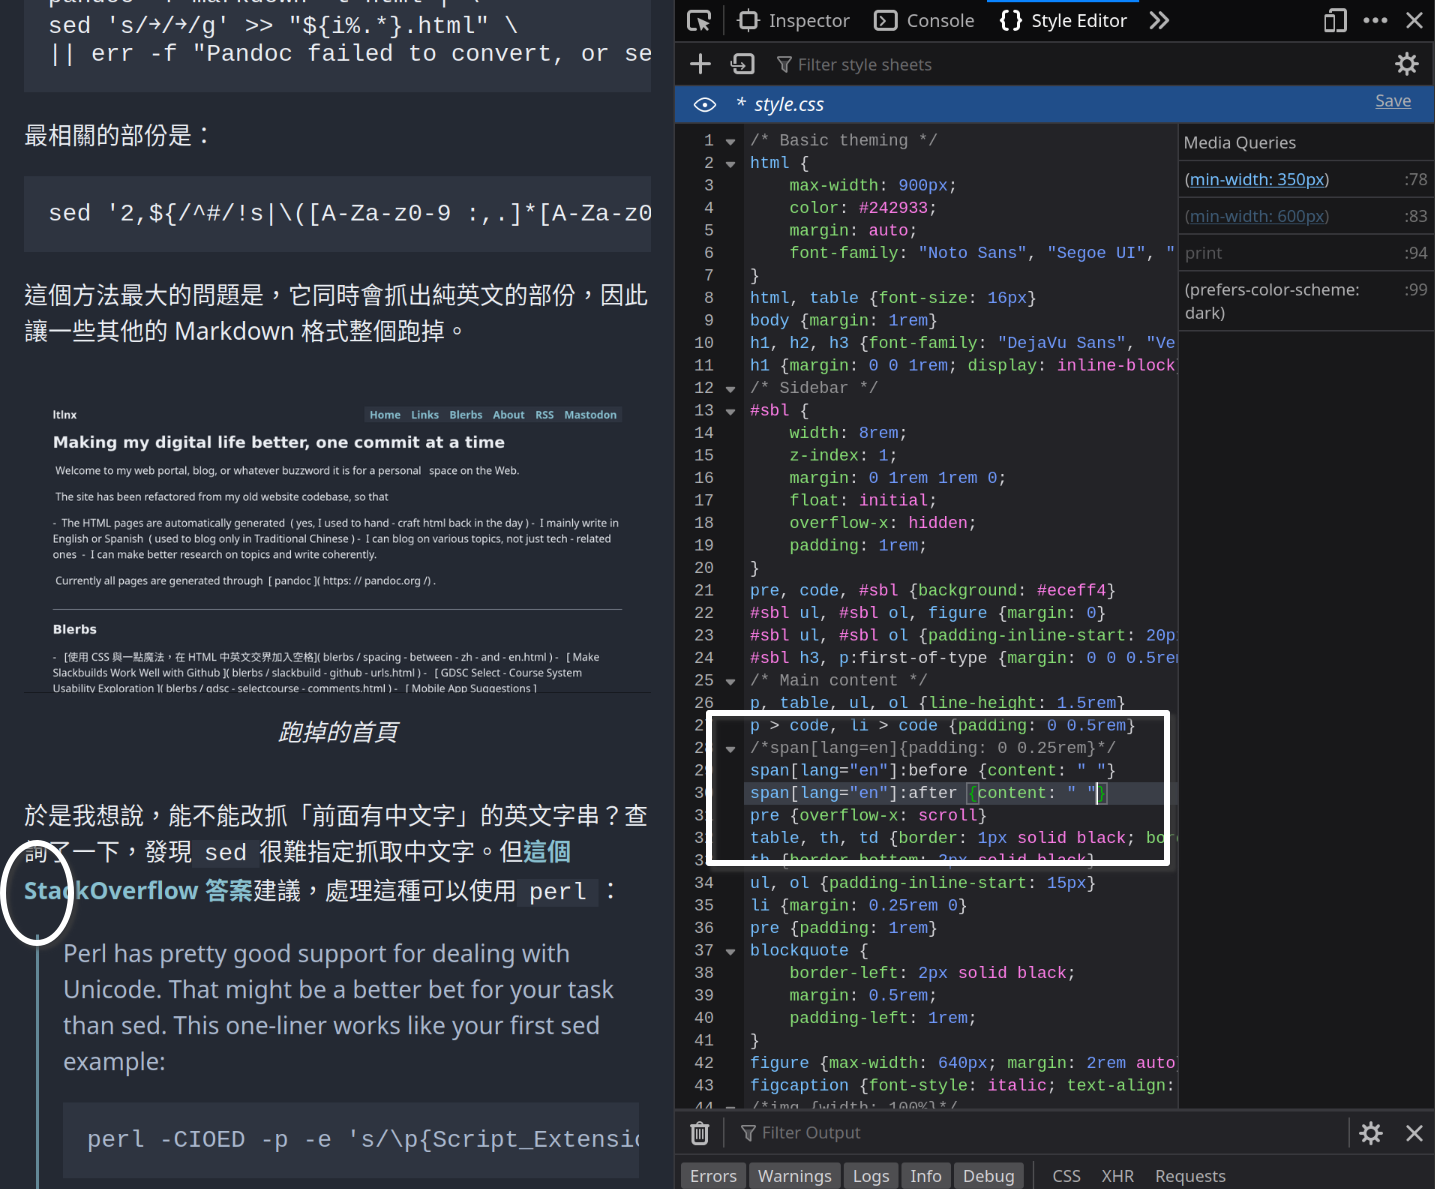Toggle the Debug filter
This screenshot has height=1190, width=1436.
[x=989, y=1176]
